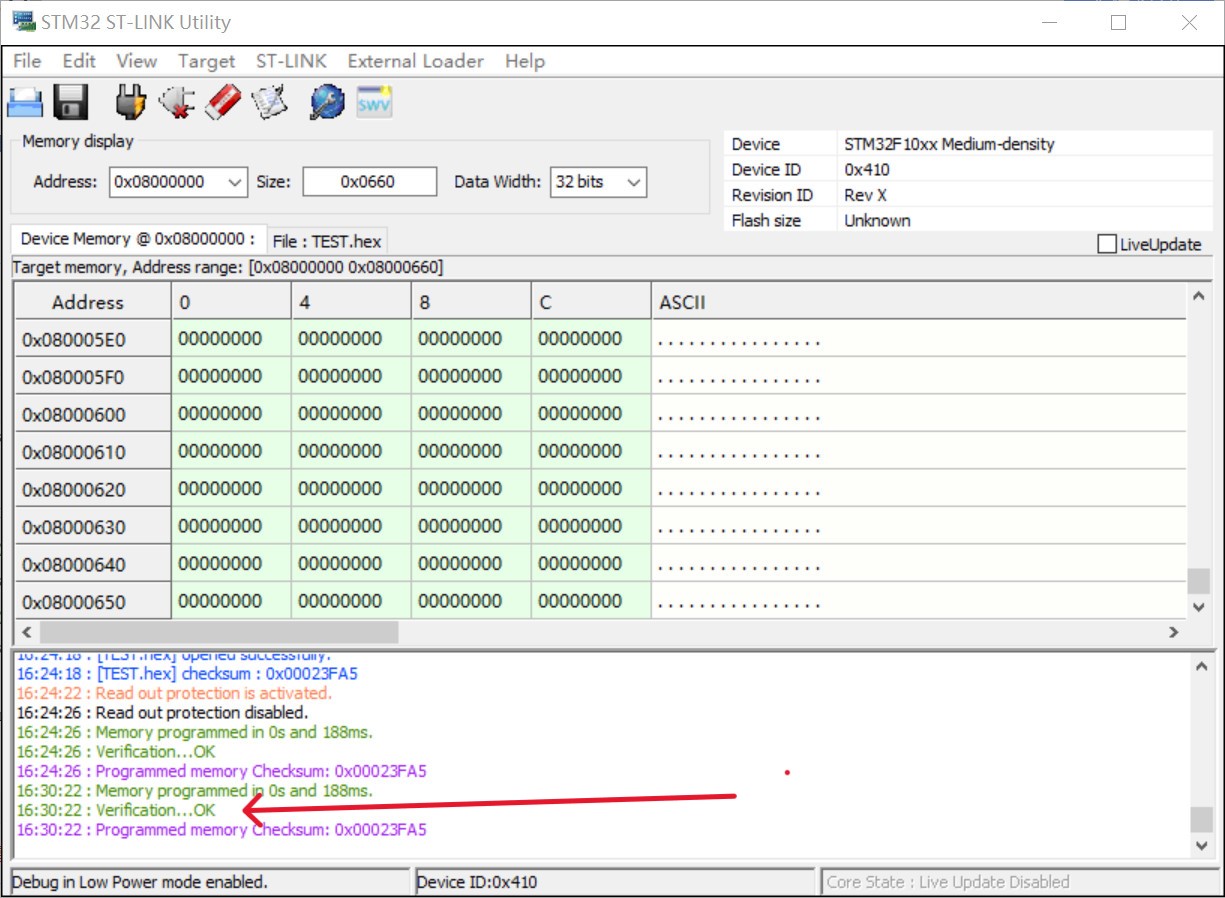The image size is (1225, 898).
Task: Open the Data Width dropdown
Action: (633, 182)
